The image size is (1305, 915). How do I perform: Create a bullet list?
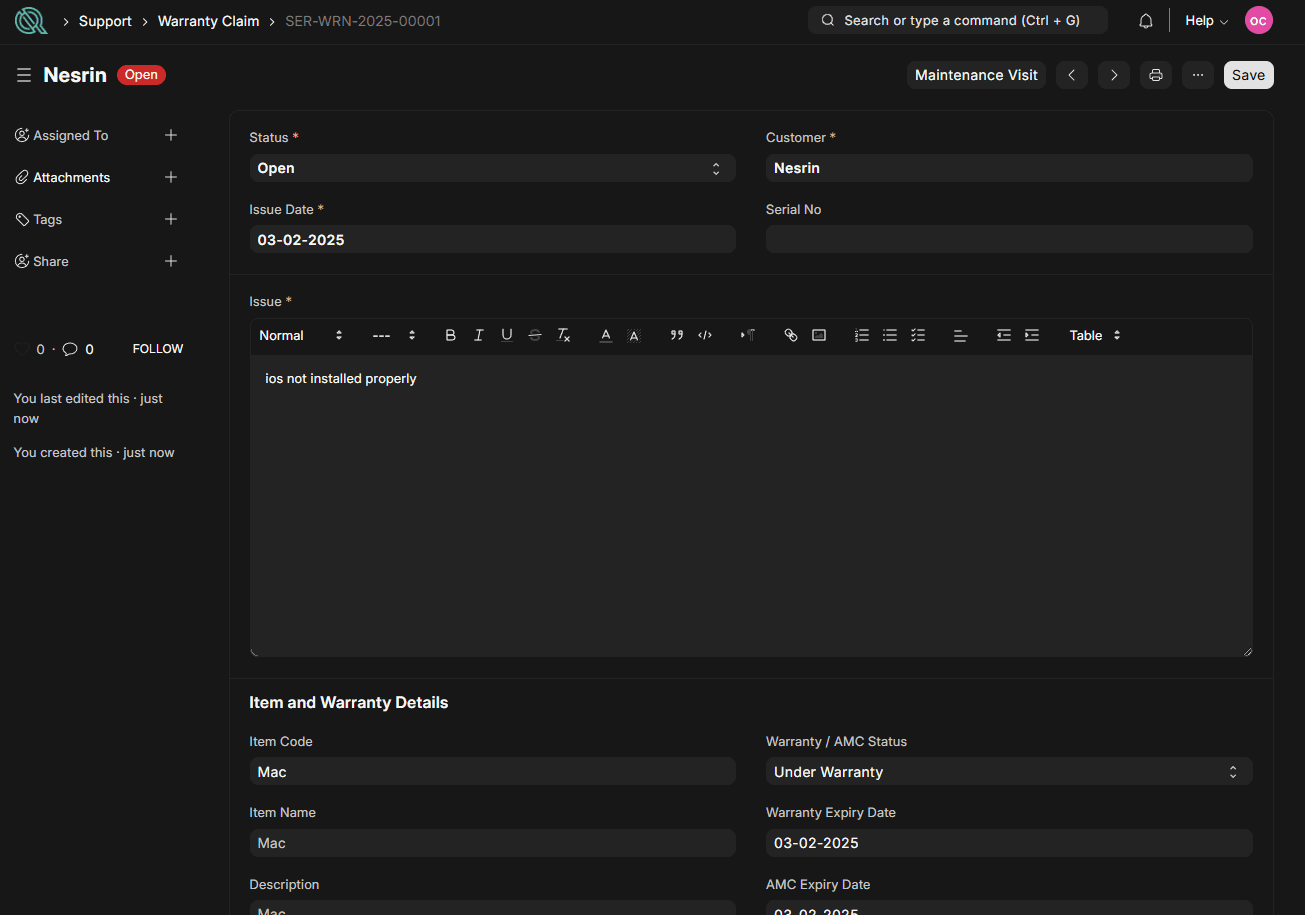(890, 335)
